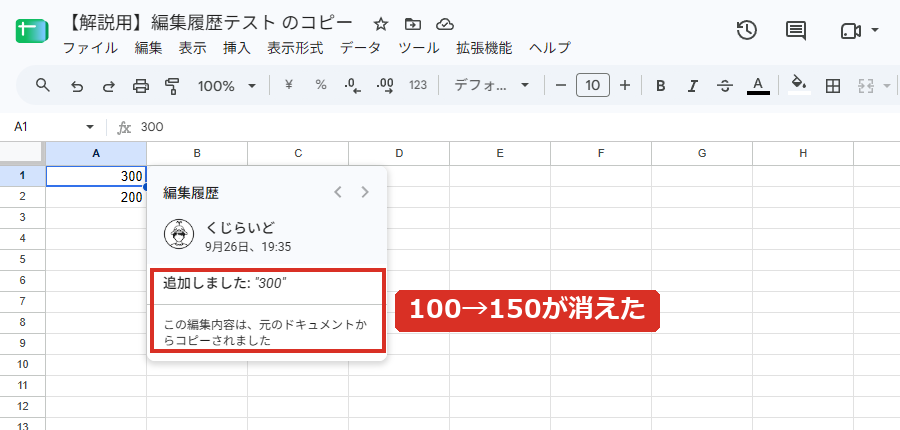Select column C header
The height and width of the screenshot is (430, 900).
pos(298,153)
